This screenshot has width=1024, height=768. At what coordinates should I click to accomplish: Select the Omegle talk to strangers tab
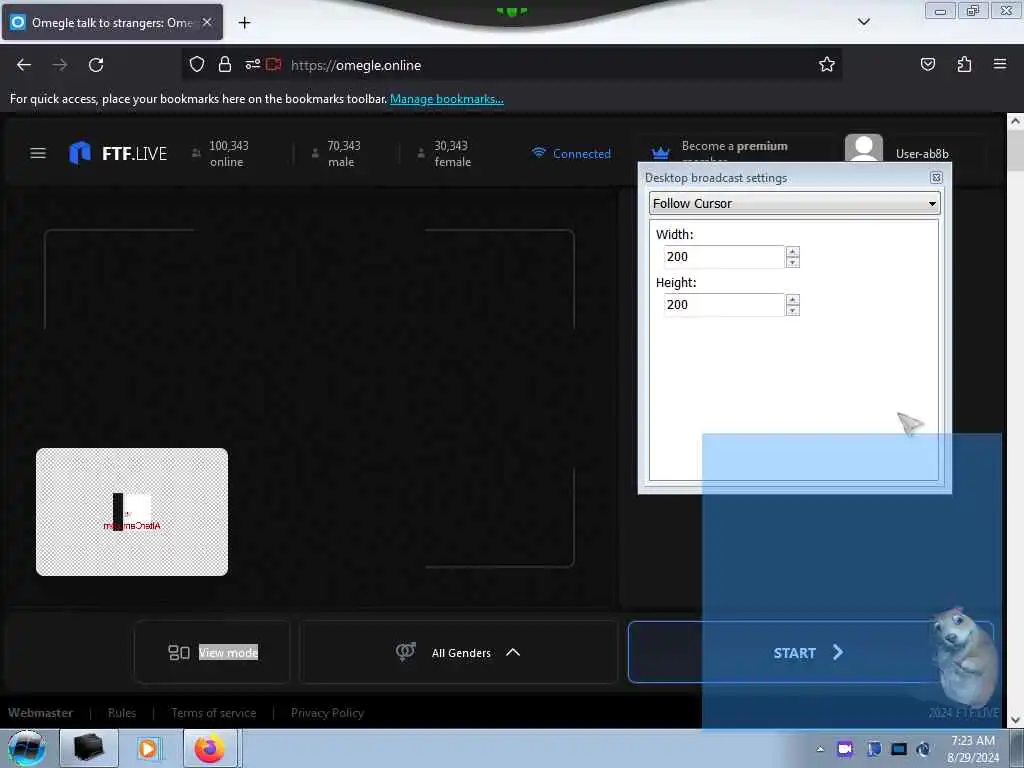pos(112,23)
